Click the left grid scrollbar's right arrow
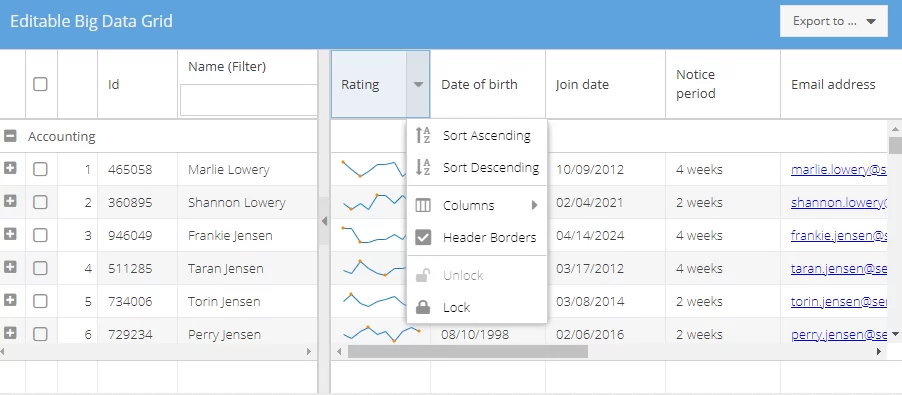This screenshot has width=902, height=395. [309, 351]
